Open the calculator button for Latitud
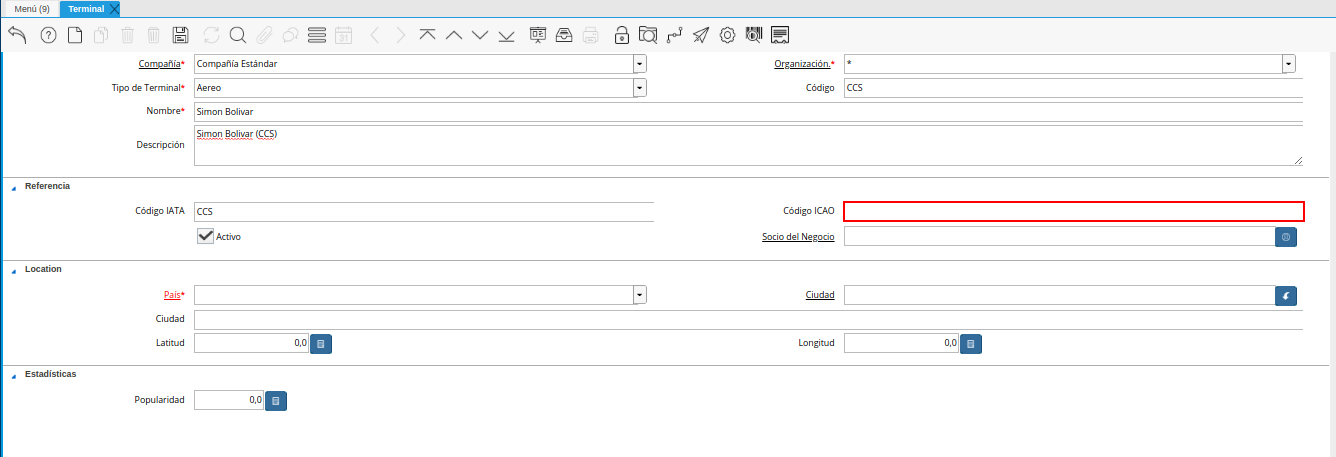1336x457 pixels. point(321,343)
